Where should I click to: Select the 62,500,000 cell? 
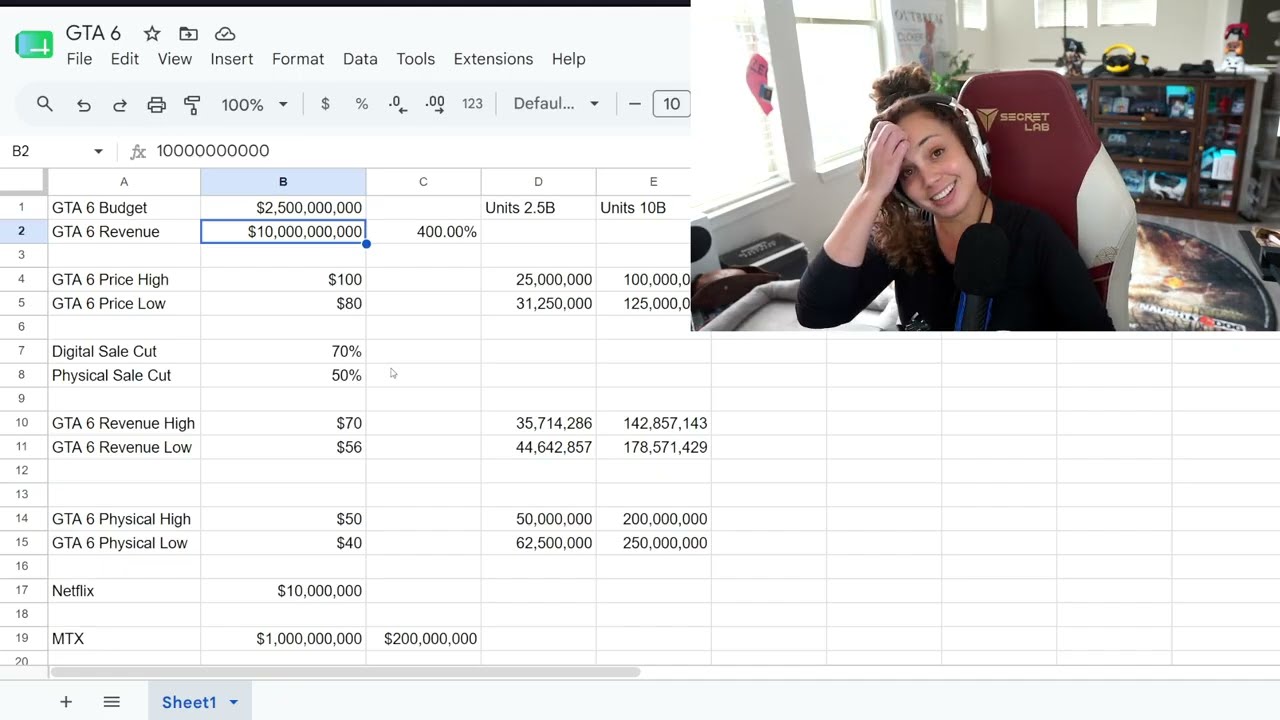click(538, 544)
